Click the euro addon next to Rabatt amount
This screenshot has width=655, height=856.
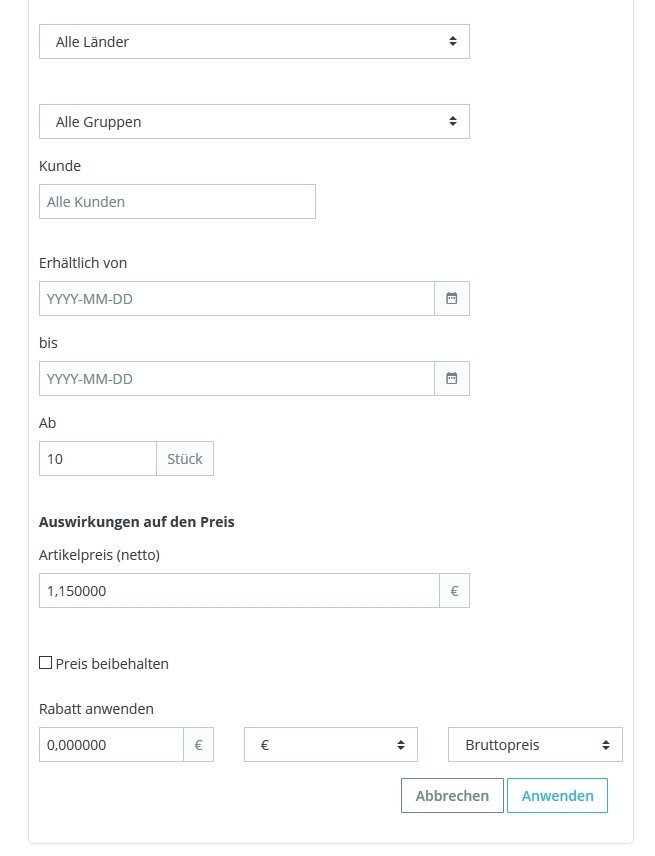click(x=198, y=745)
